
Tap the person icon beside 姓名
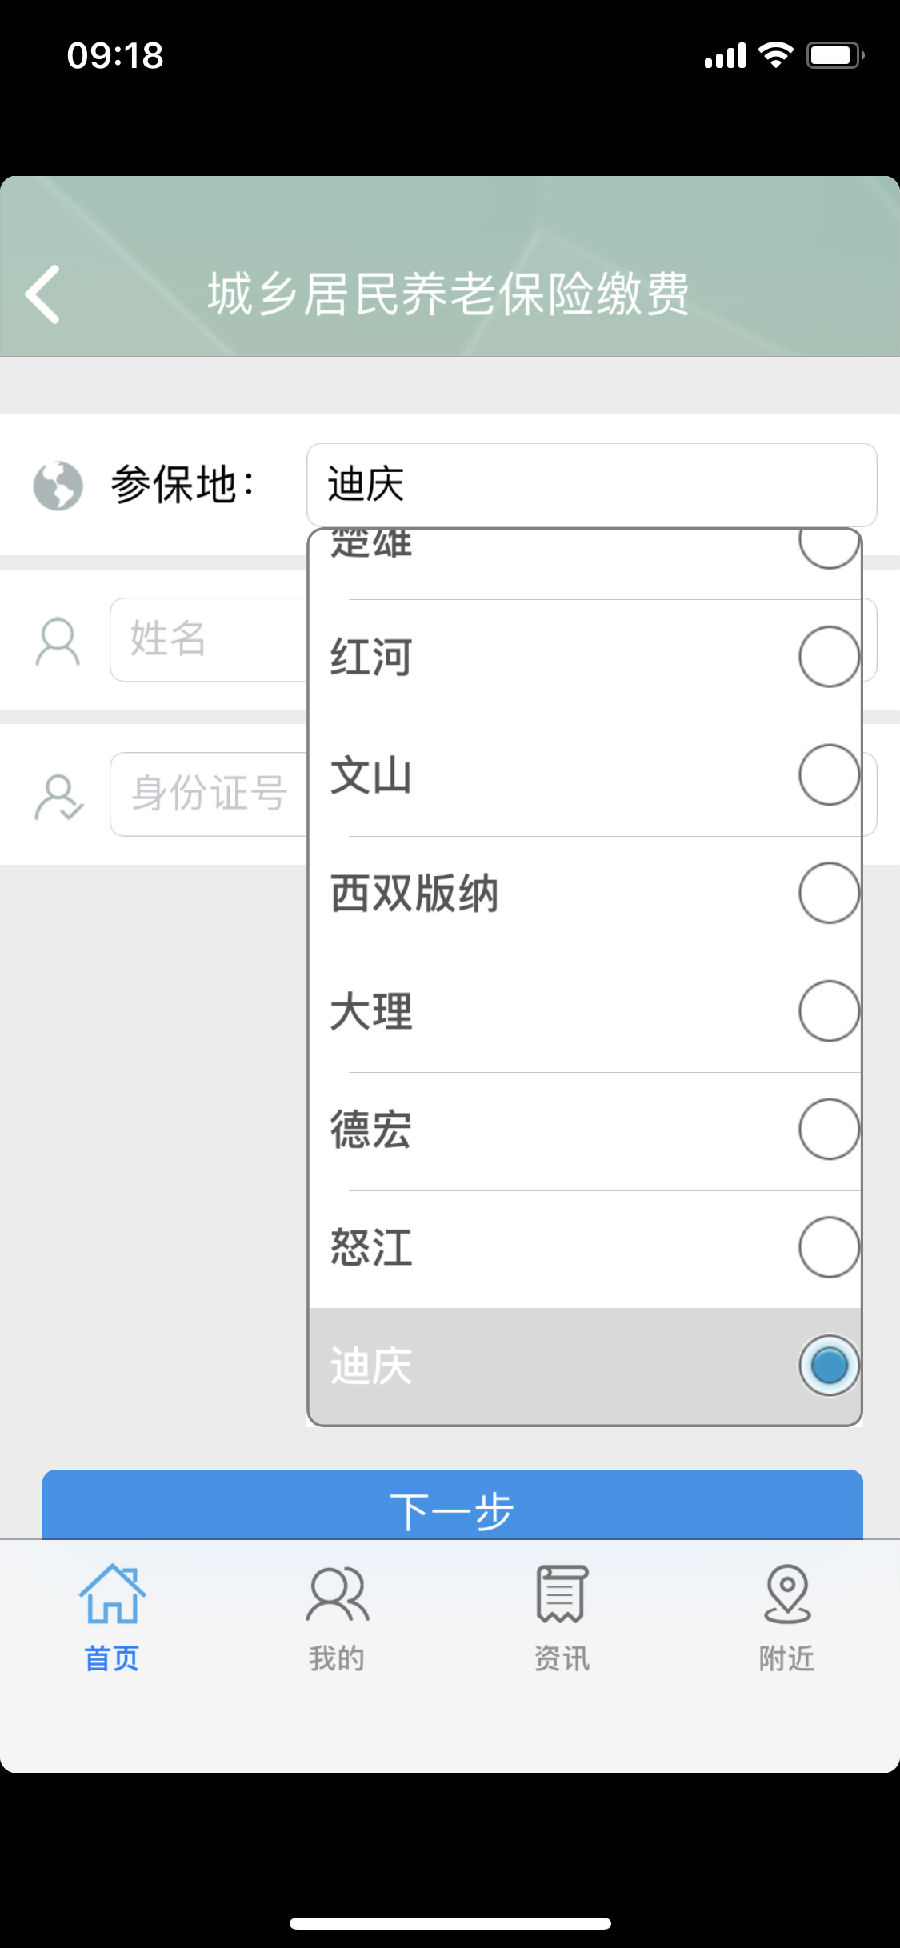(x=57, y=641)
